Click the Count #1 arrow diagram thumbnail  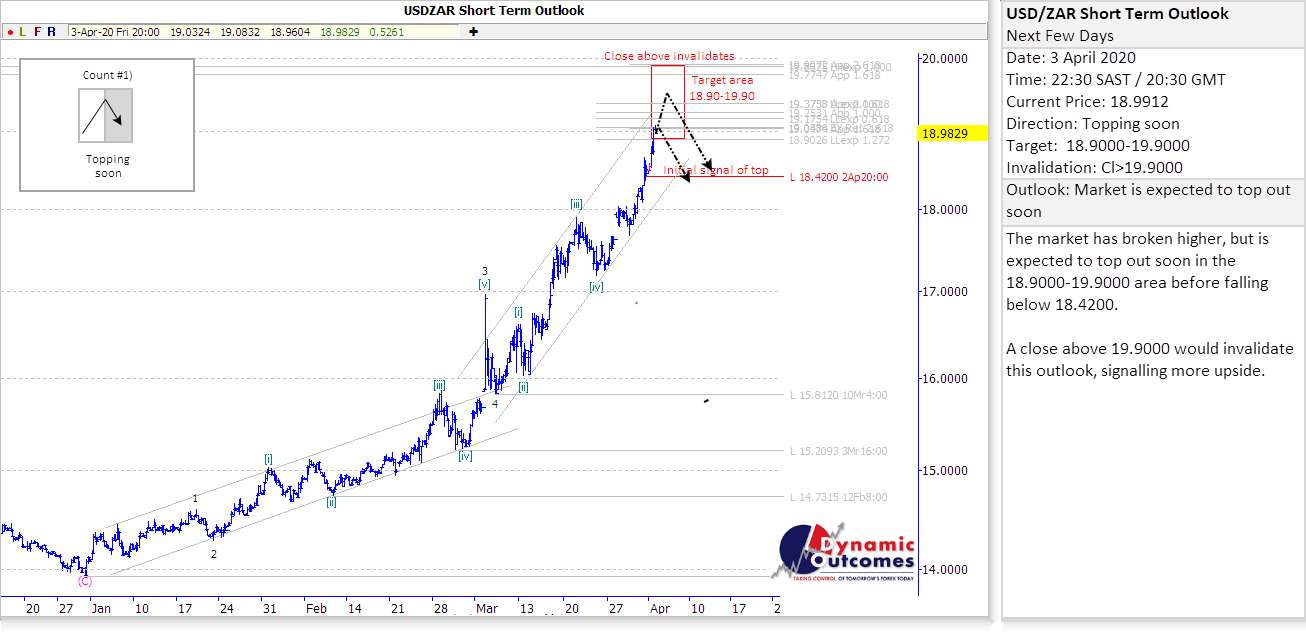[105, 114]
